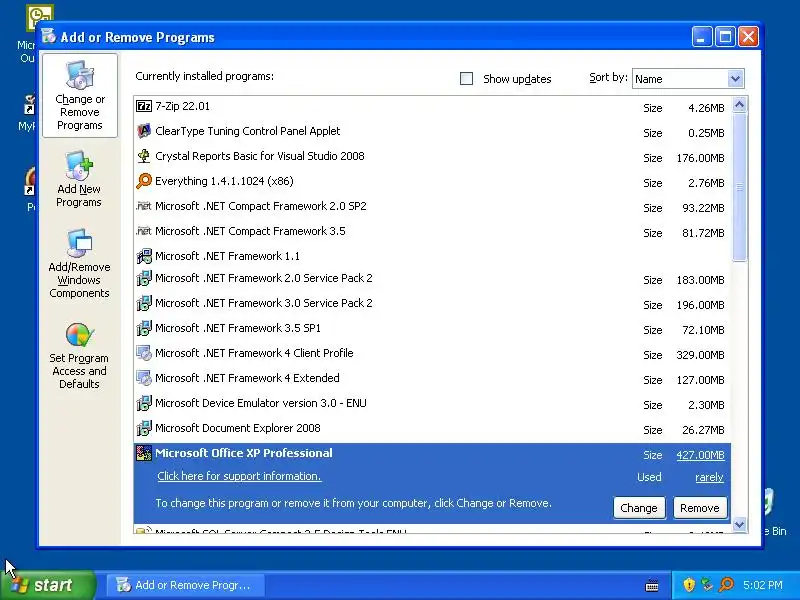Select ClearType Tuning Control Panel Applet
800x600 pixels.
click(x=432, y=132)
